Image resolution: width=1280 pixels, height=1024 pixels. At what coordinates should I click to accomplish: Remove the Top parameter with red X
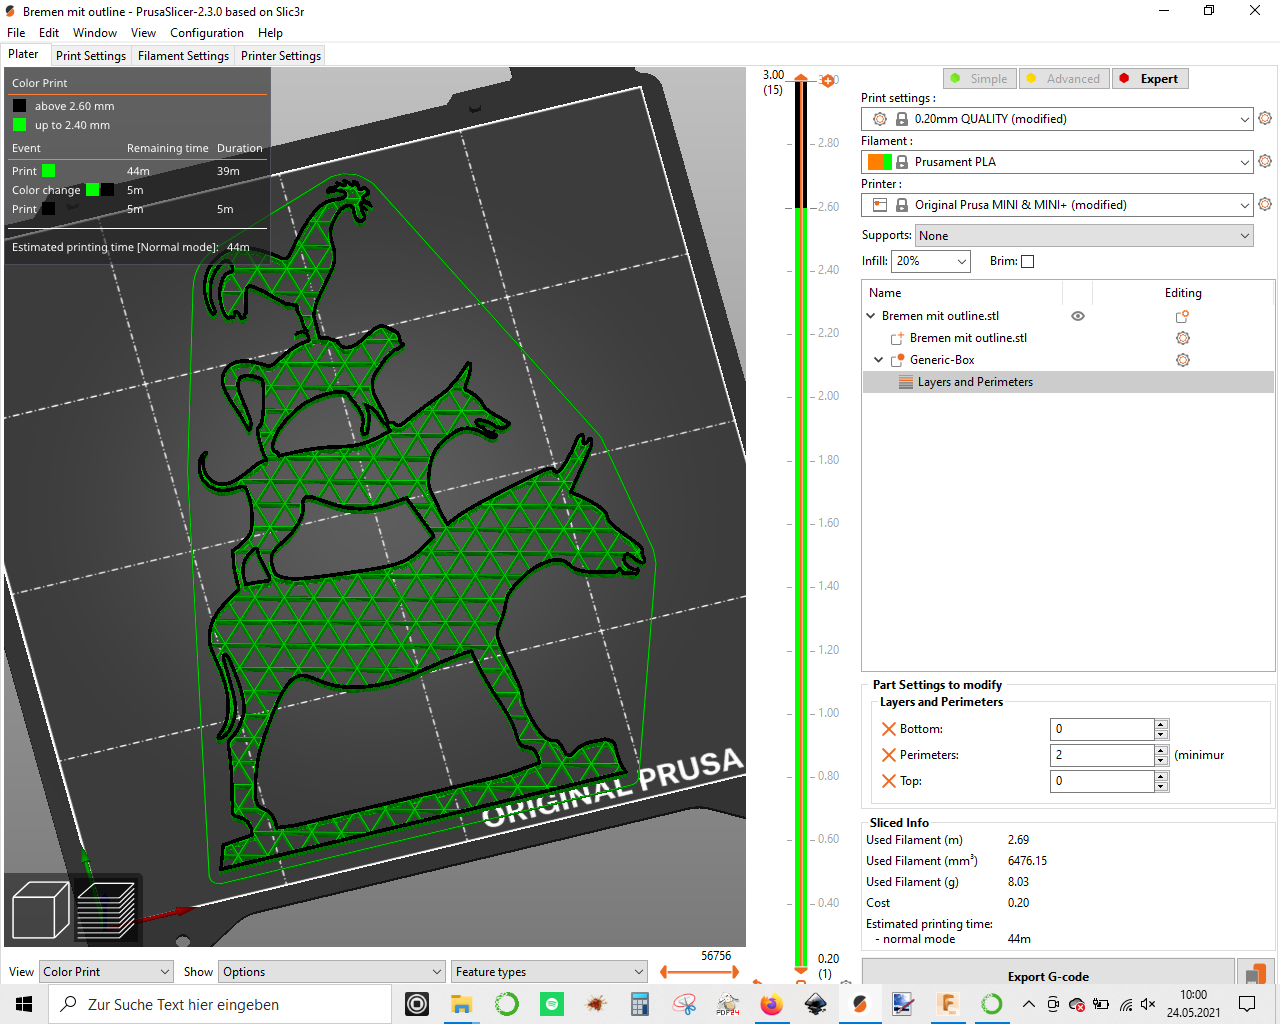(x=889, y=781)
